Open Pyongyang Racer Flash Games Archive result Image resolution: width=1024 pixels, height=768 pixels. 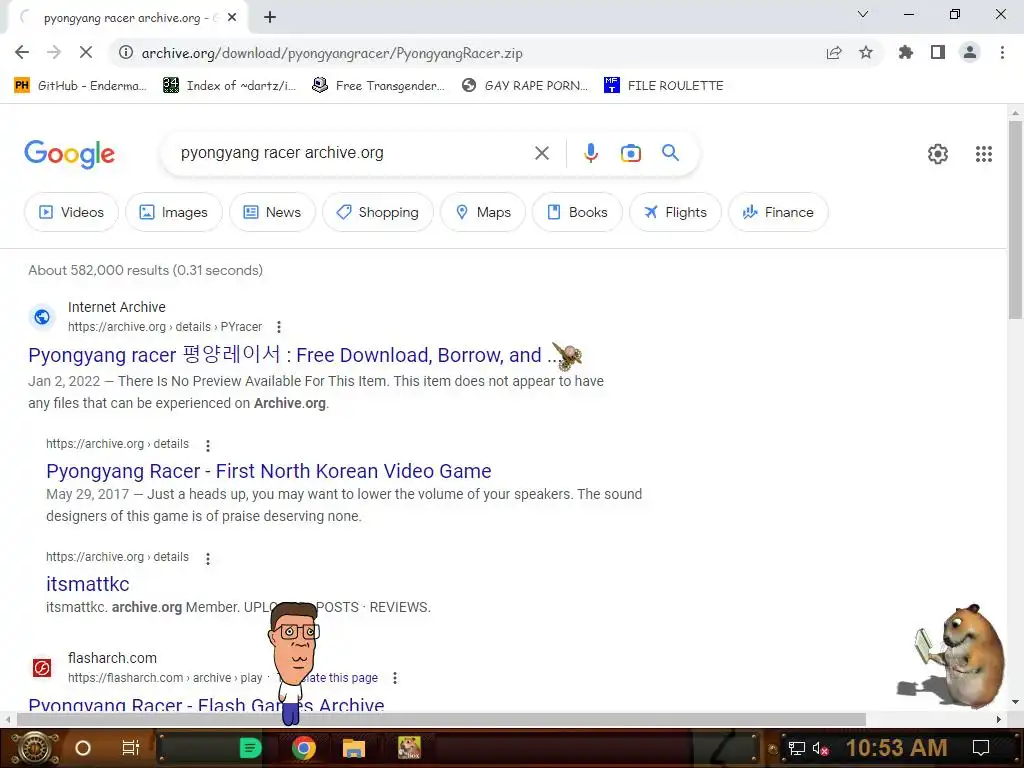[x=206, y=703]
